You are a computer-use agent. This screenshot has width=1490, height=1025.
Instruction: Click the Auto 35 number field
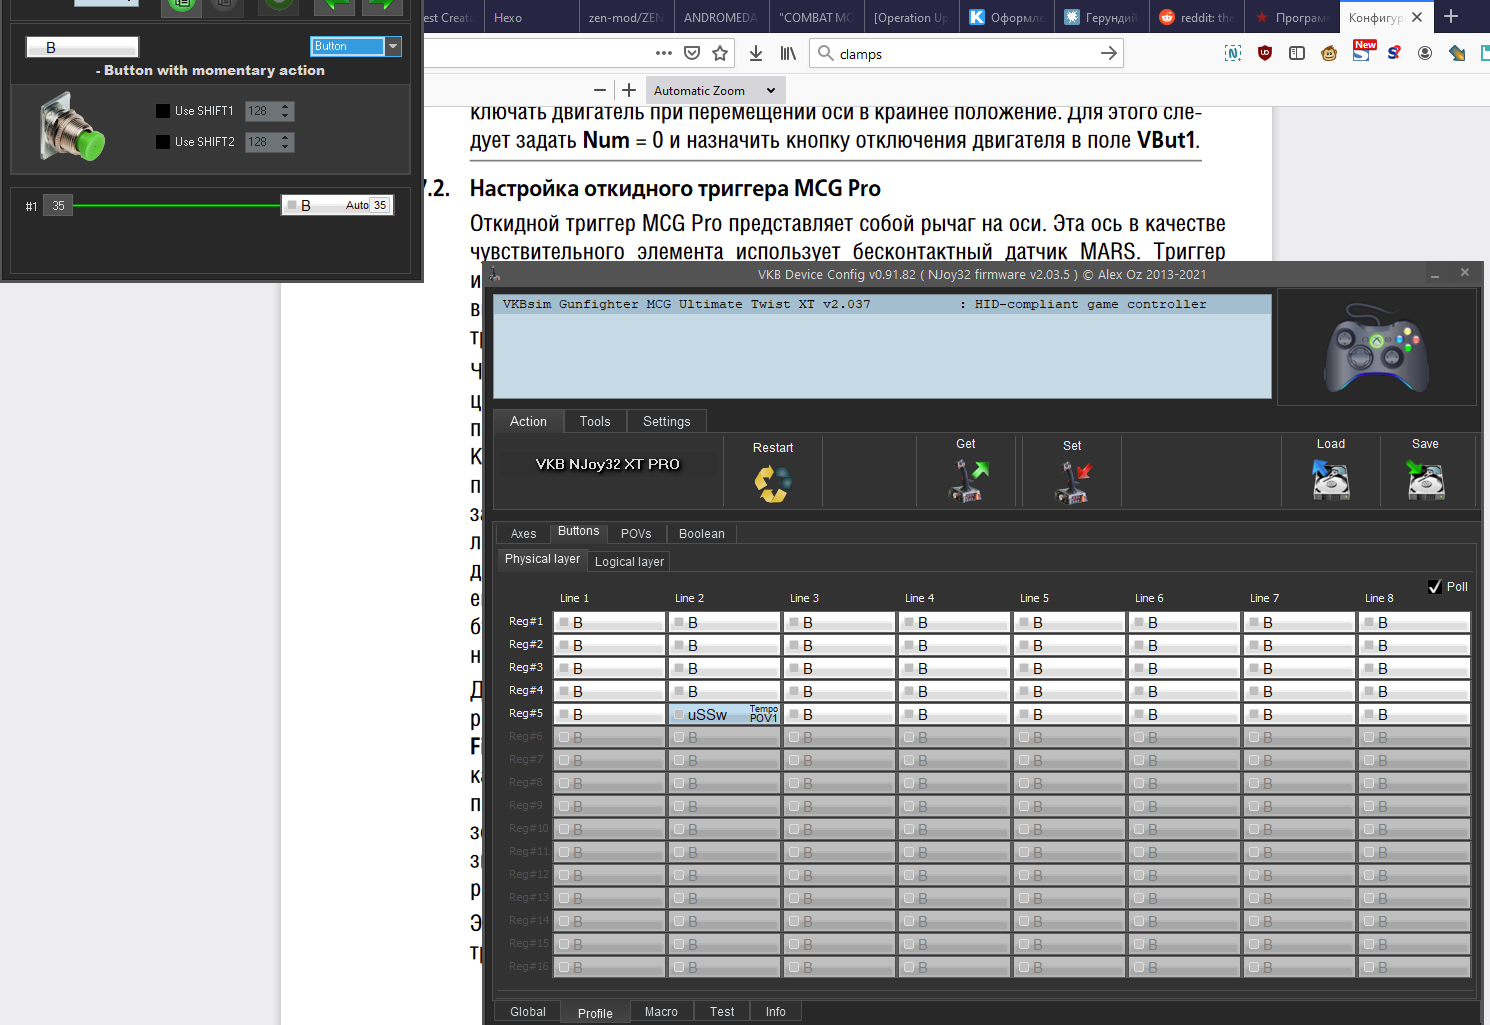click(380, 205)
